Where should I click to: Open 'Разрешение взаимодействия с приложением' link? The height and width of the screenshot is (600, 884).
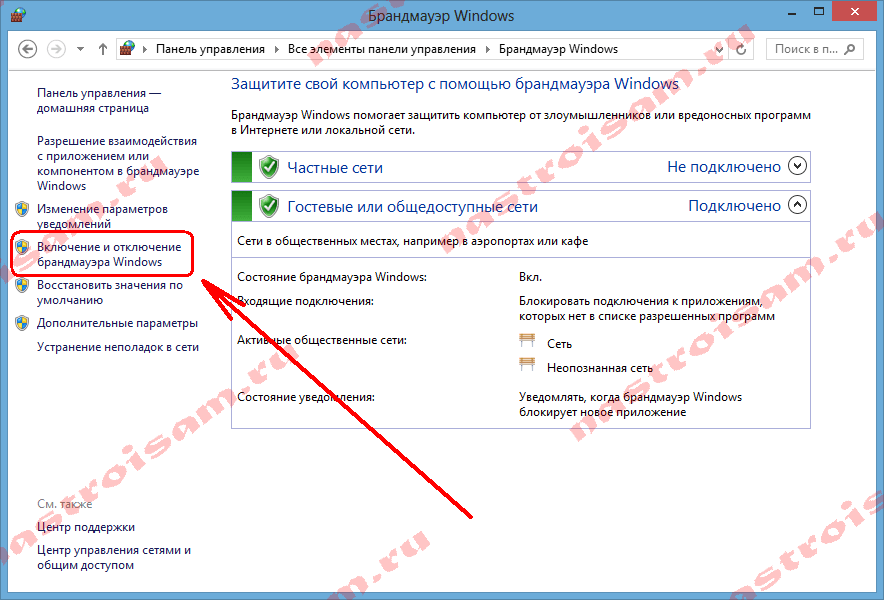pos(118,163)
